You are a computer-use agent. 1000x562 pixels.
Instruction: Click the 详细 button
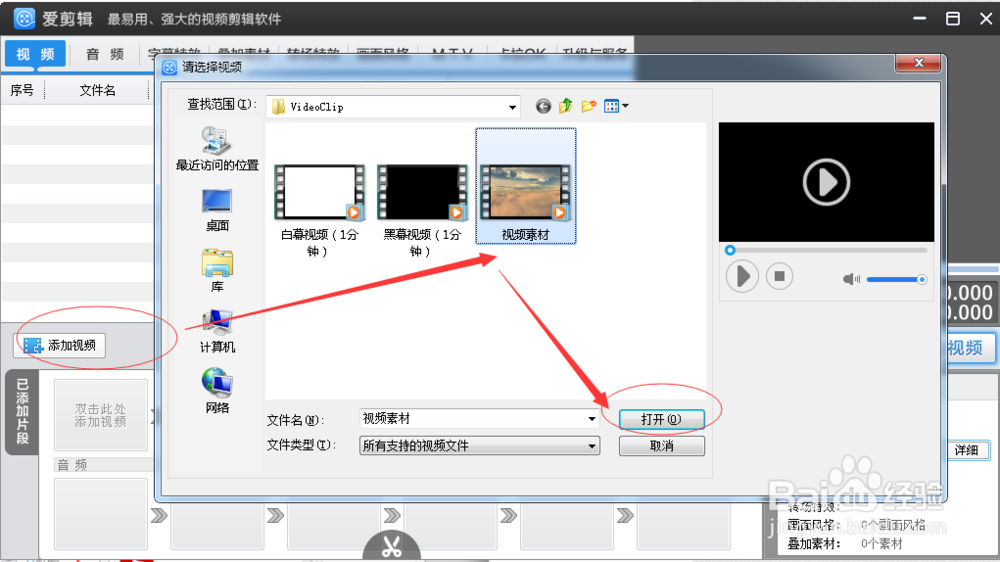[966, 450]
